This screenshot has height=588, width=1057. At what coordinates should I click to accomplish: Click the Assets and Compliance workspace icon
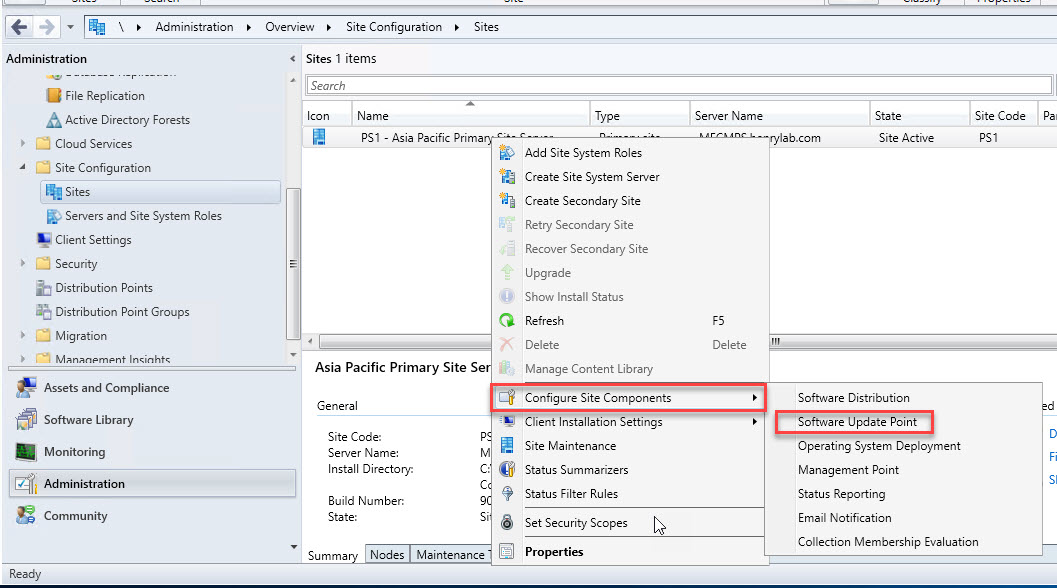26,388
